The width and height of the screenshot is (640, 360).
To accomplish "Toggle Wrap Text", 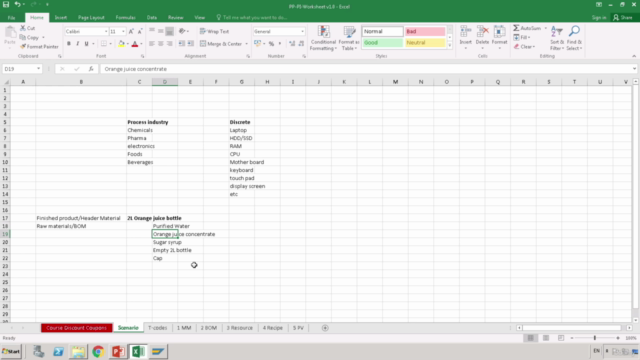I will pyautogui.click(x=214, y=31).
